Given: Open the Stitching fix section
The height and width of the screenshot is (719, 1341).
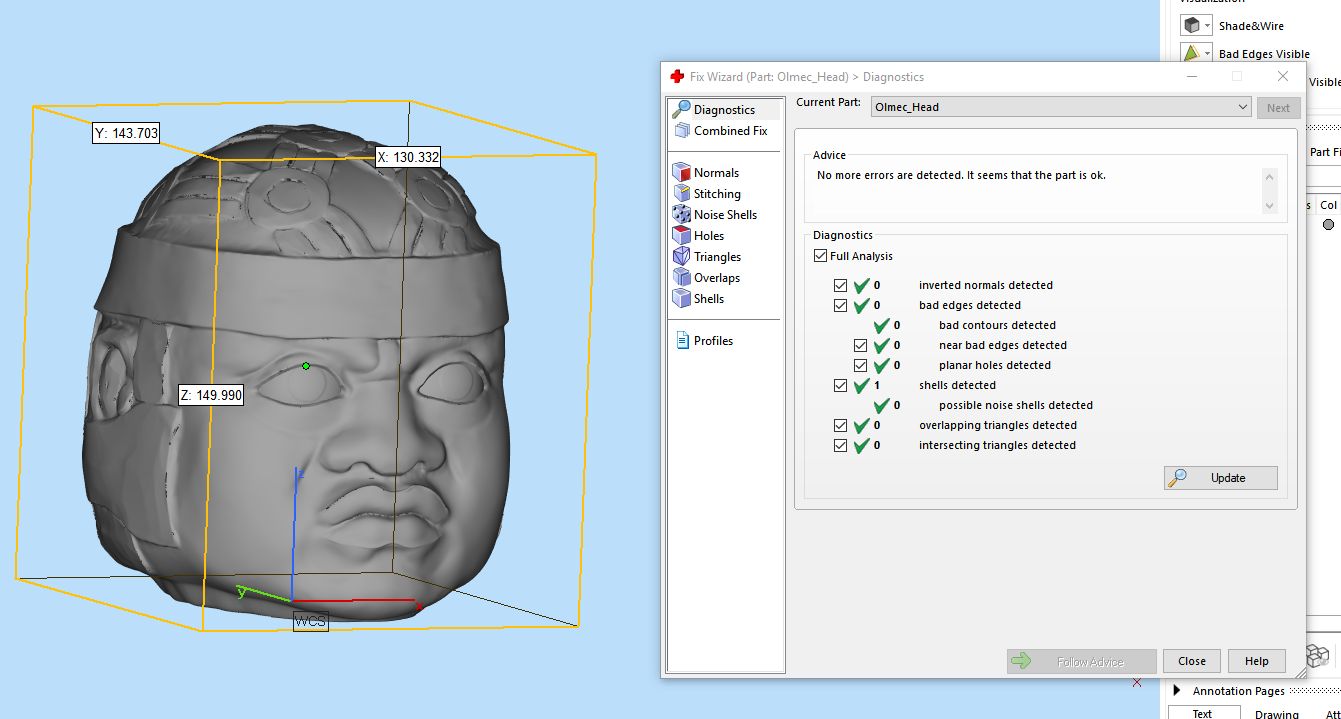Looking at the screenshot, I should pos(716,194).
